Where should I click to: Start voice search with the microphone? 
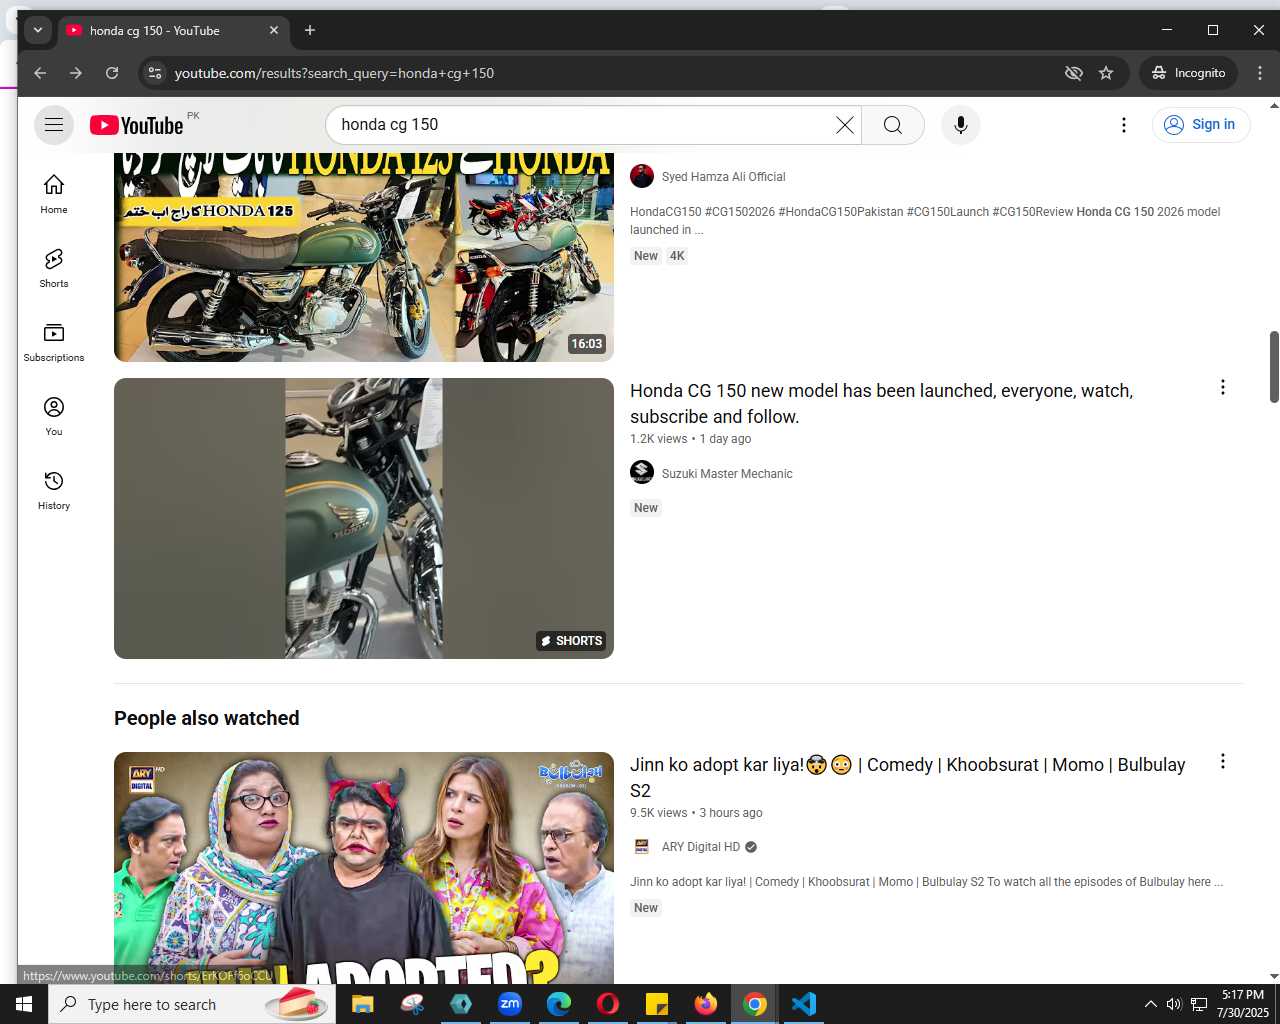click(961, 125)
